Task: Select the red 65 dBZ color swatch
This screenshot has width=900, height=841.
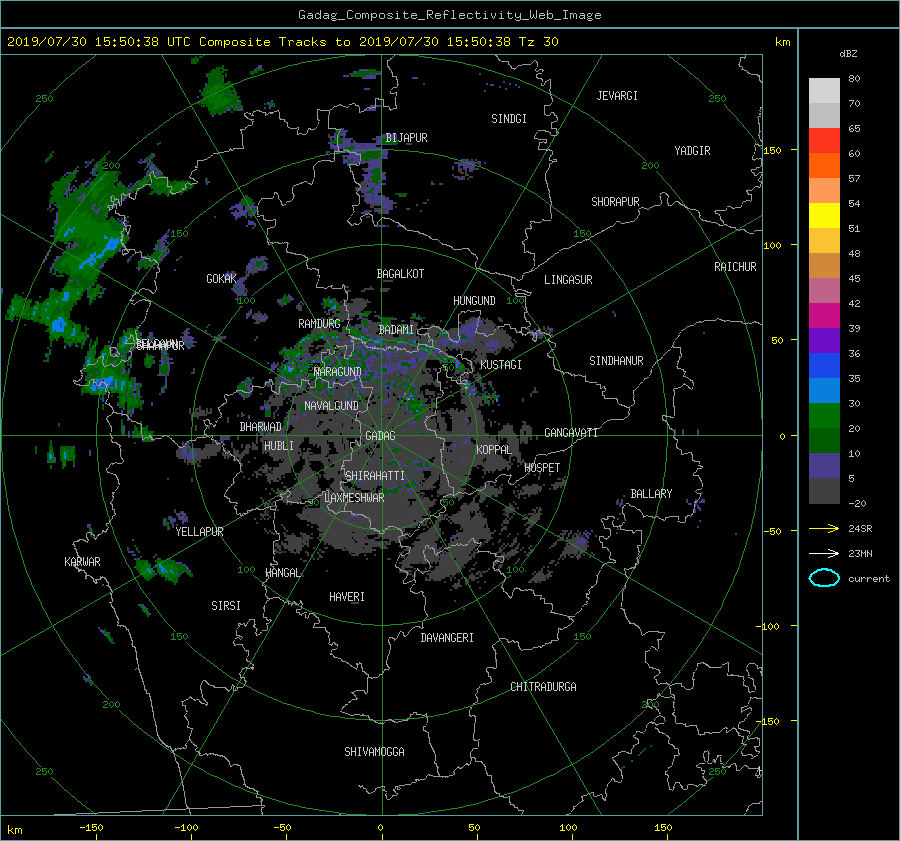Action: 824,141
